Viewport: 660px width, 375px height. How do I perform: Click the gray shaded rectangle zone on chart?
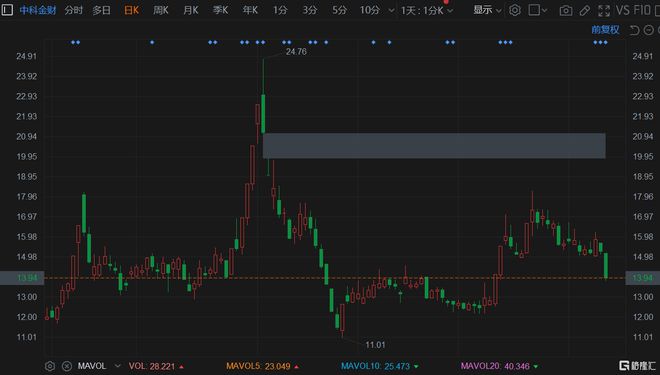tap(434, 146)
